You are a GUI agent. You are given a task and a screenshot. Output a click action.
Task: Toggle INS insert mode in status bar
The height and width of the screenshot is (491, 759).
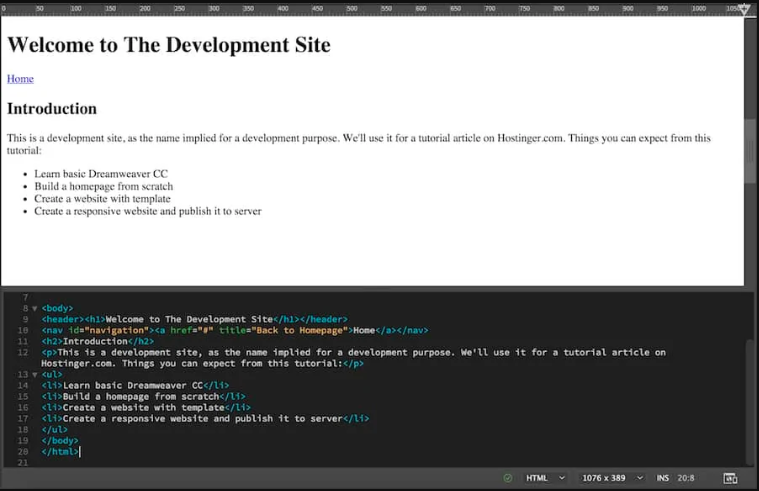tap(663, 478)
